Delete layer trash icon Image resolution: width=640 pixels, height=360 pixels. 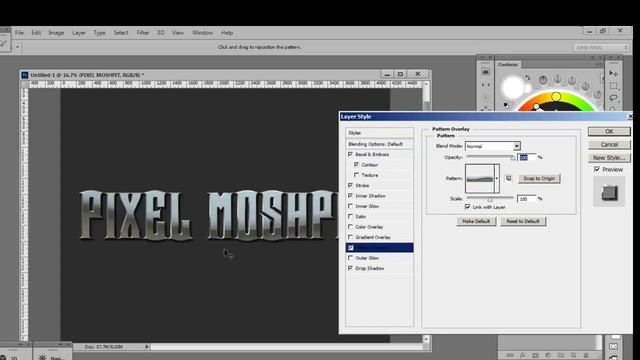coord(586,355)
